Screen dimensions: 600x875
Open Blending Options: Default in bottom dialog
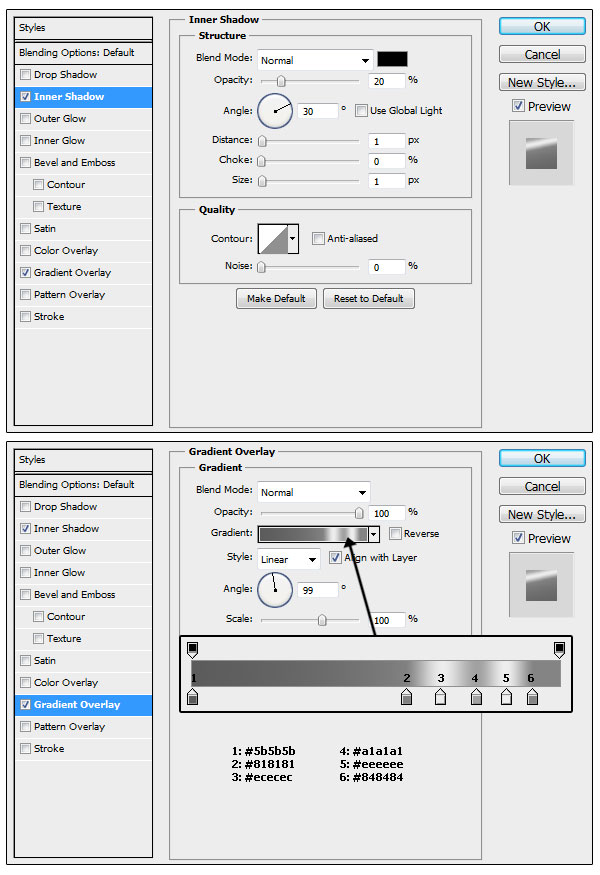[84, 484]
